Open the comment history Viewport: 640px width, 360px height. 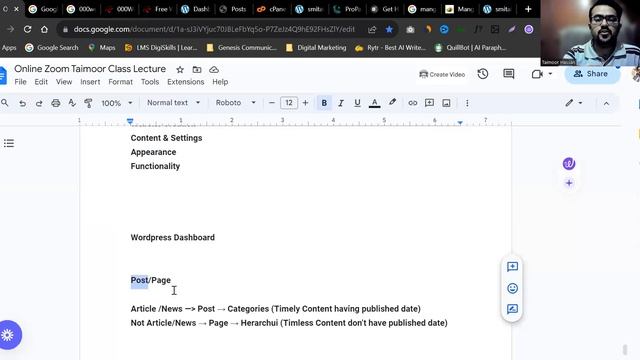point(509,74)
